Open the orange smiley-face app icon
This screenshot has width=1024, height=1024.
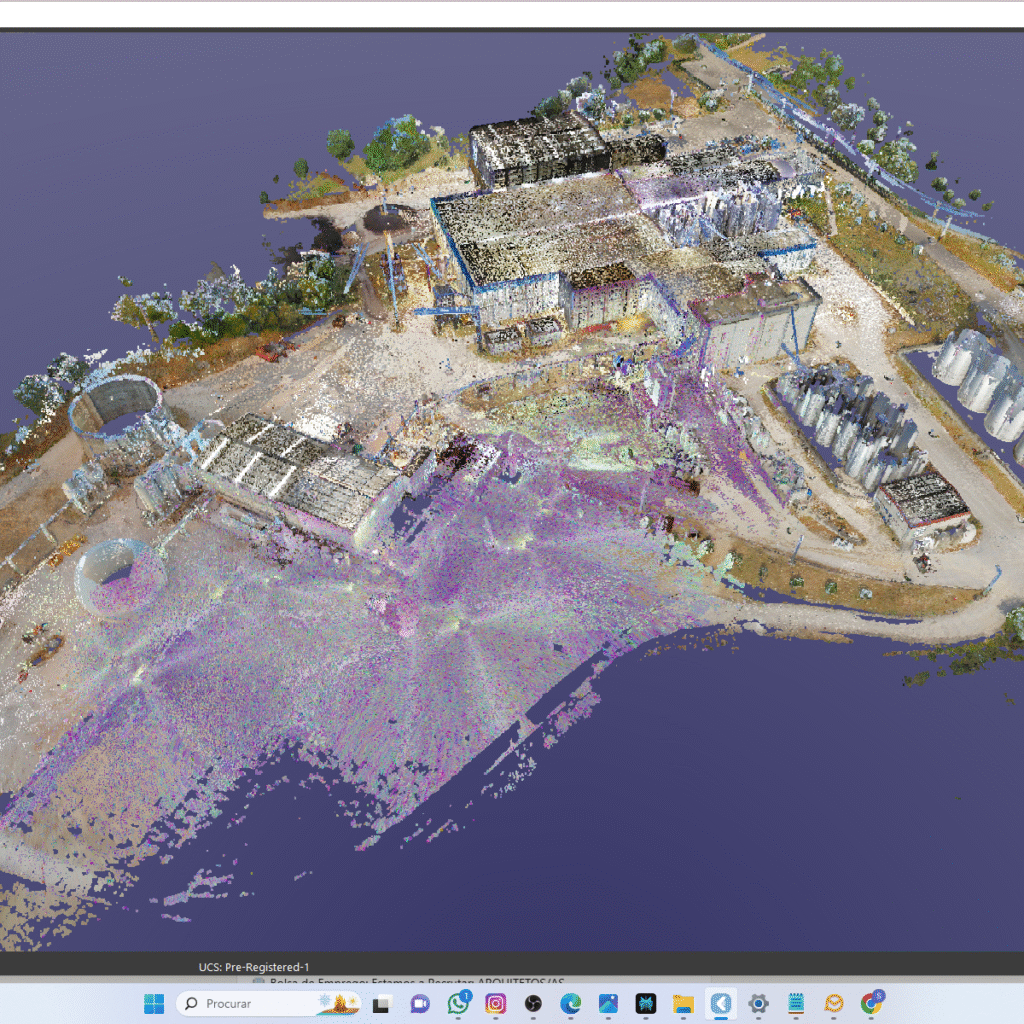(x=833, y=1003)
